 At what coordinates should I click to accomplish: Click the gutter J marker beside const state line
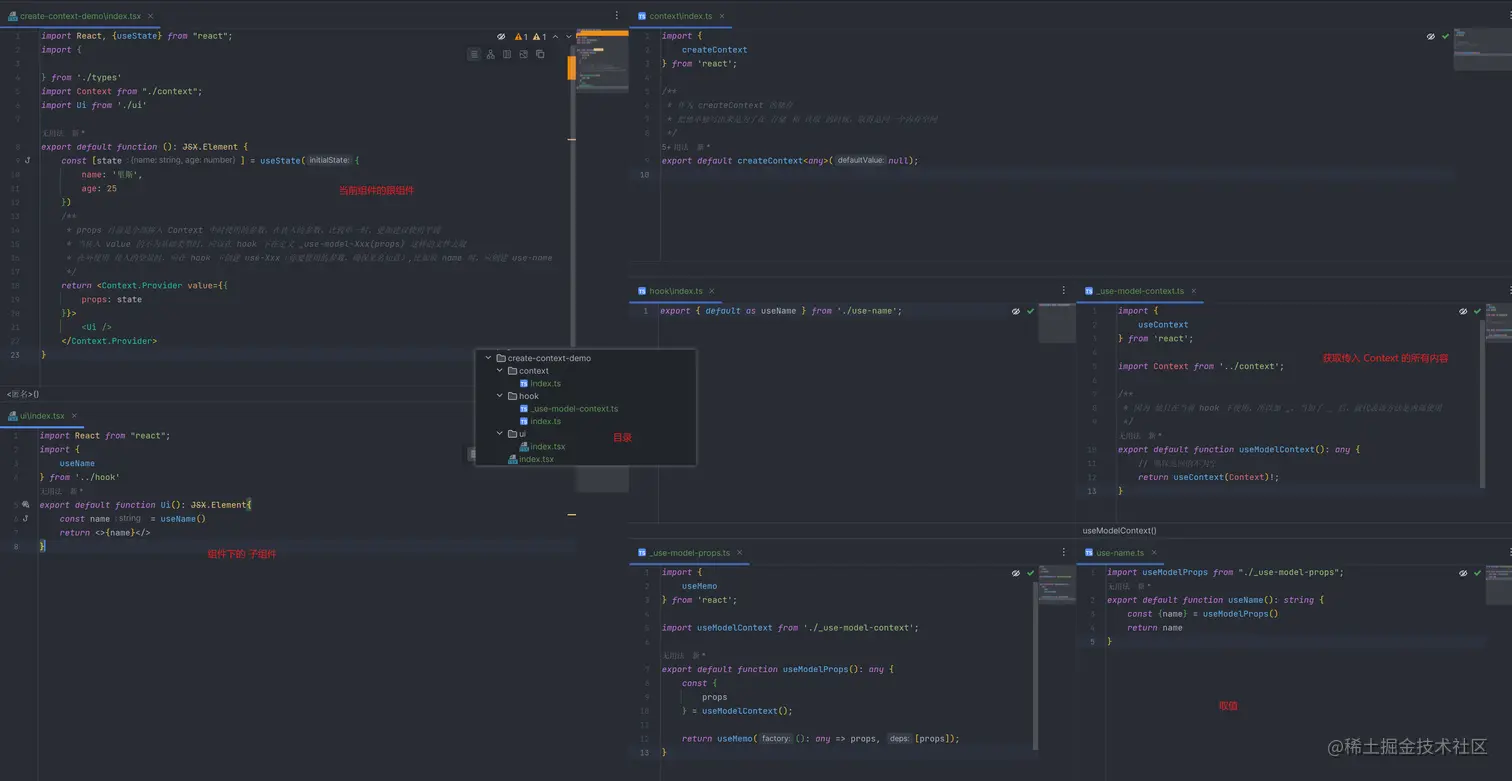(x=27, y=160)
